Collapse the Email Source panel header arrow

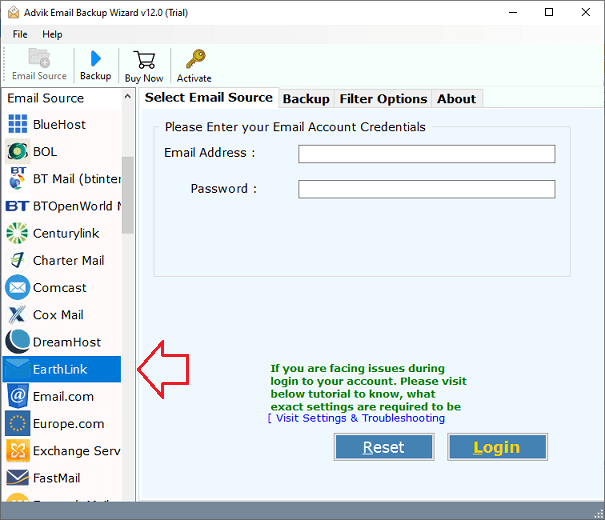tap(128, 96)
